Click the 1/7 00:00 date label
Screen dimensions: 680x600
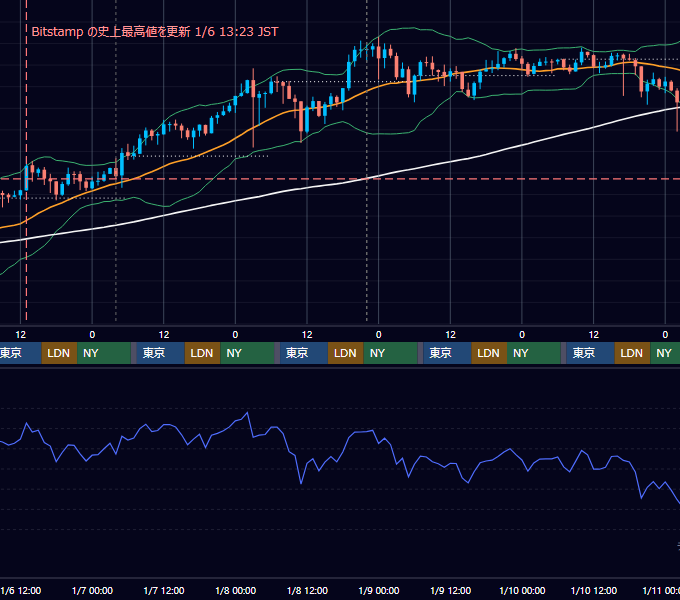tap(92, 590)
